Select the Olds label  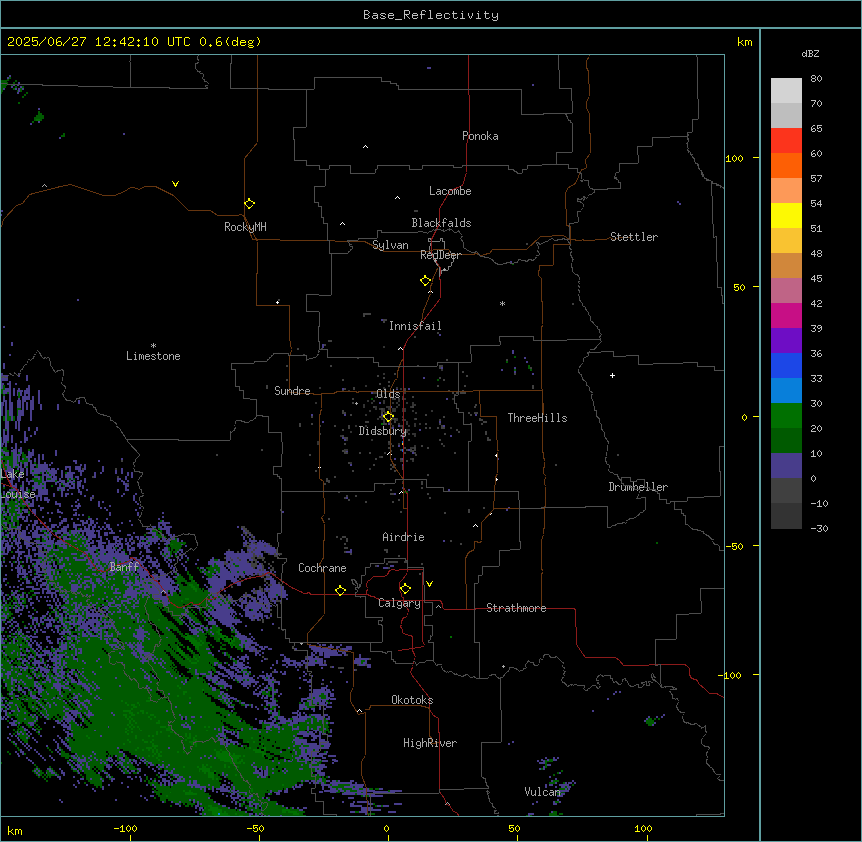pos(388,394)
